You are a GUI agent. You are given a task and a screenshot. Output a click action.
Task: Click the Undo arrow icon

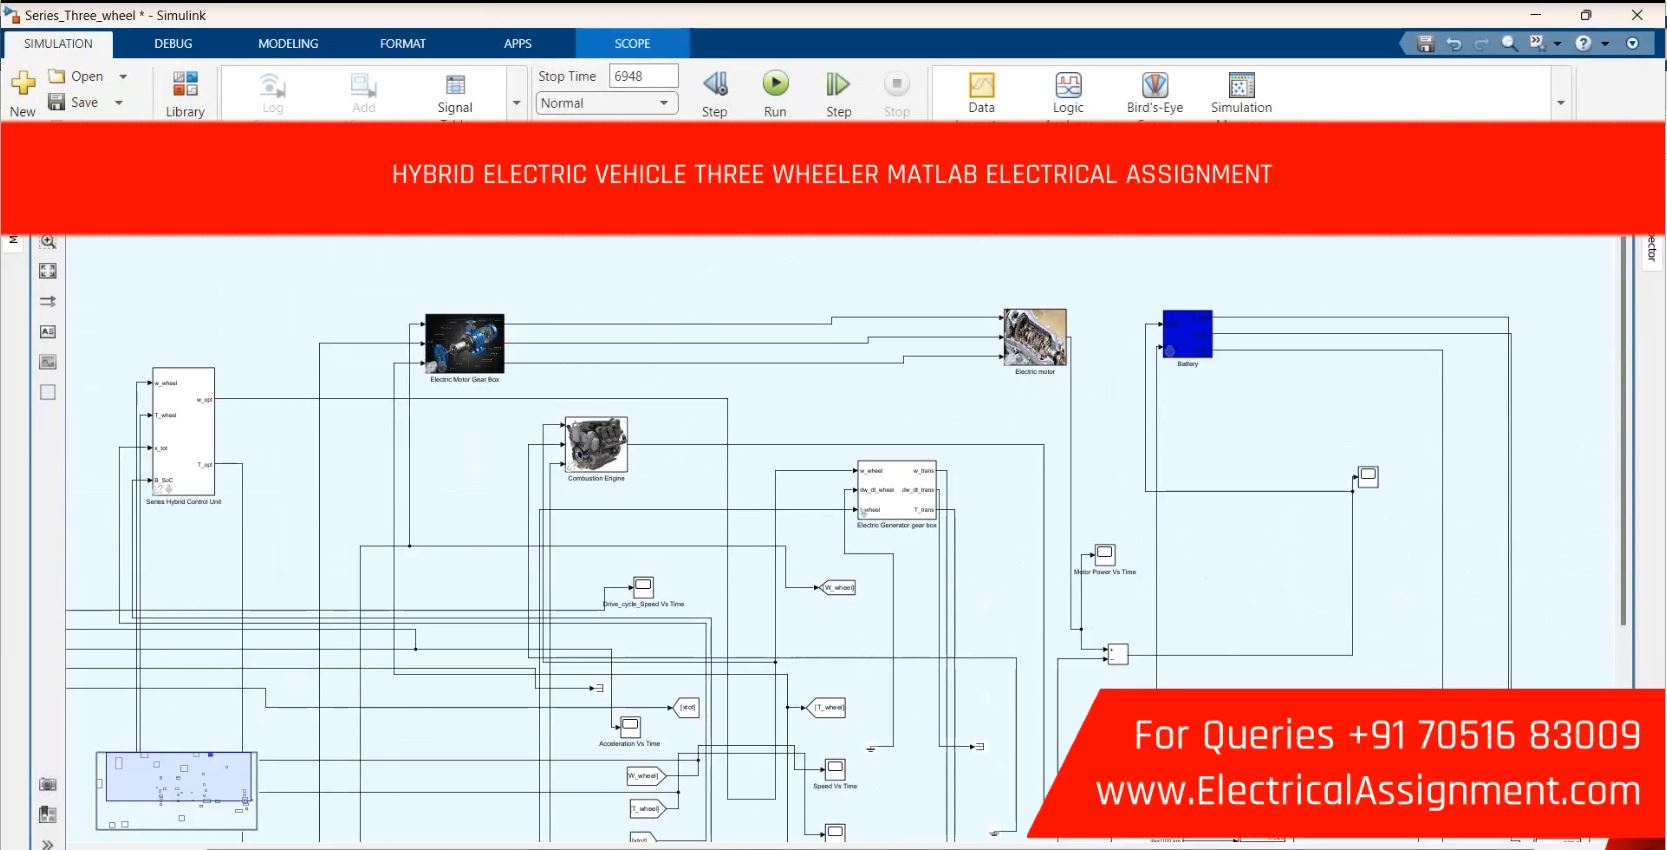point(1454,43)
